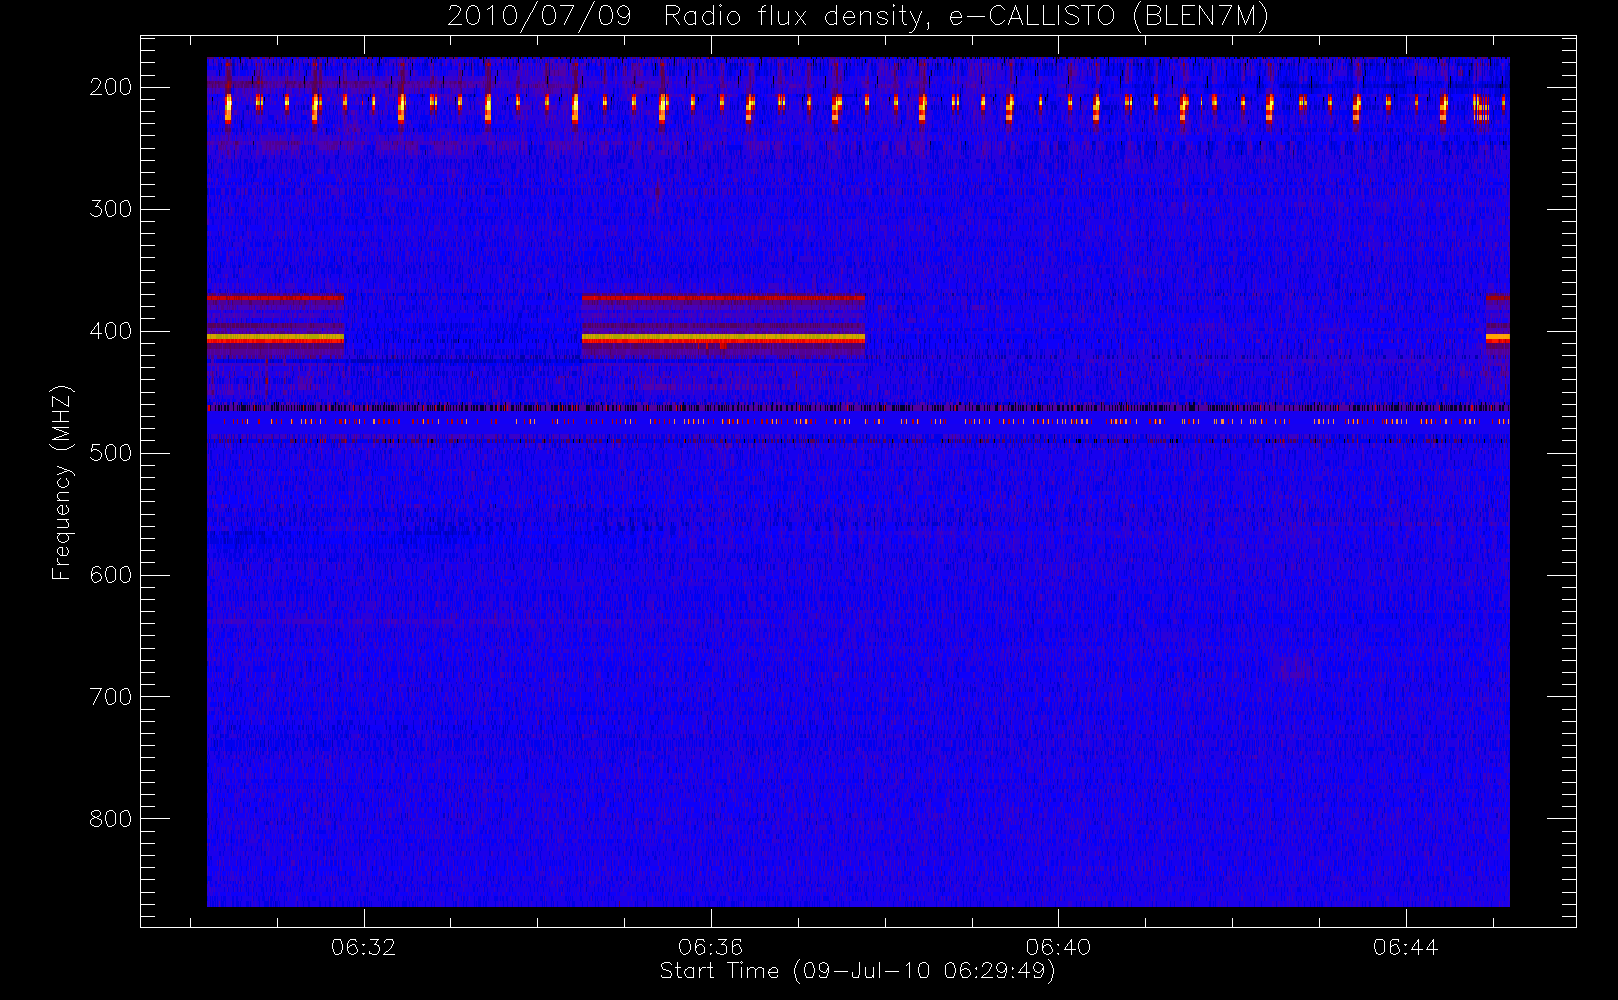1618x1000 pixels.
Task: Click the 300 frequency tick label
Action: click(111, 209)
